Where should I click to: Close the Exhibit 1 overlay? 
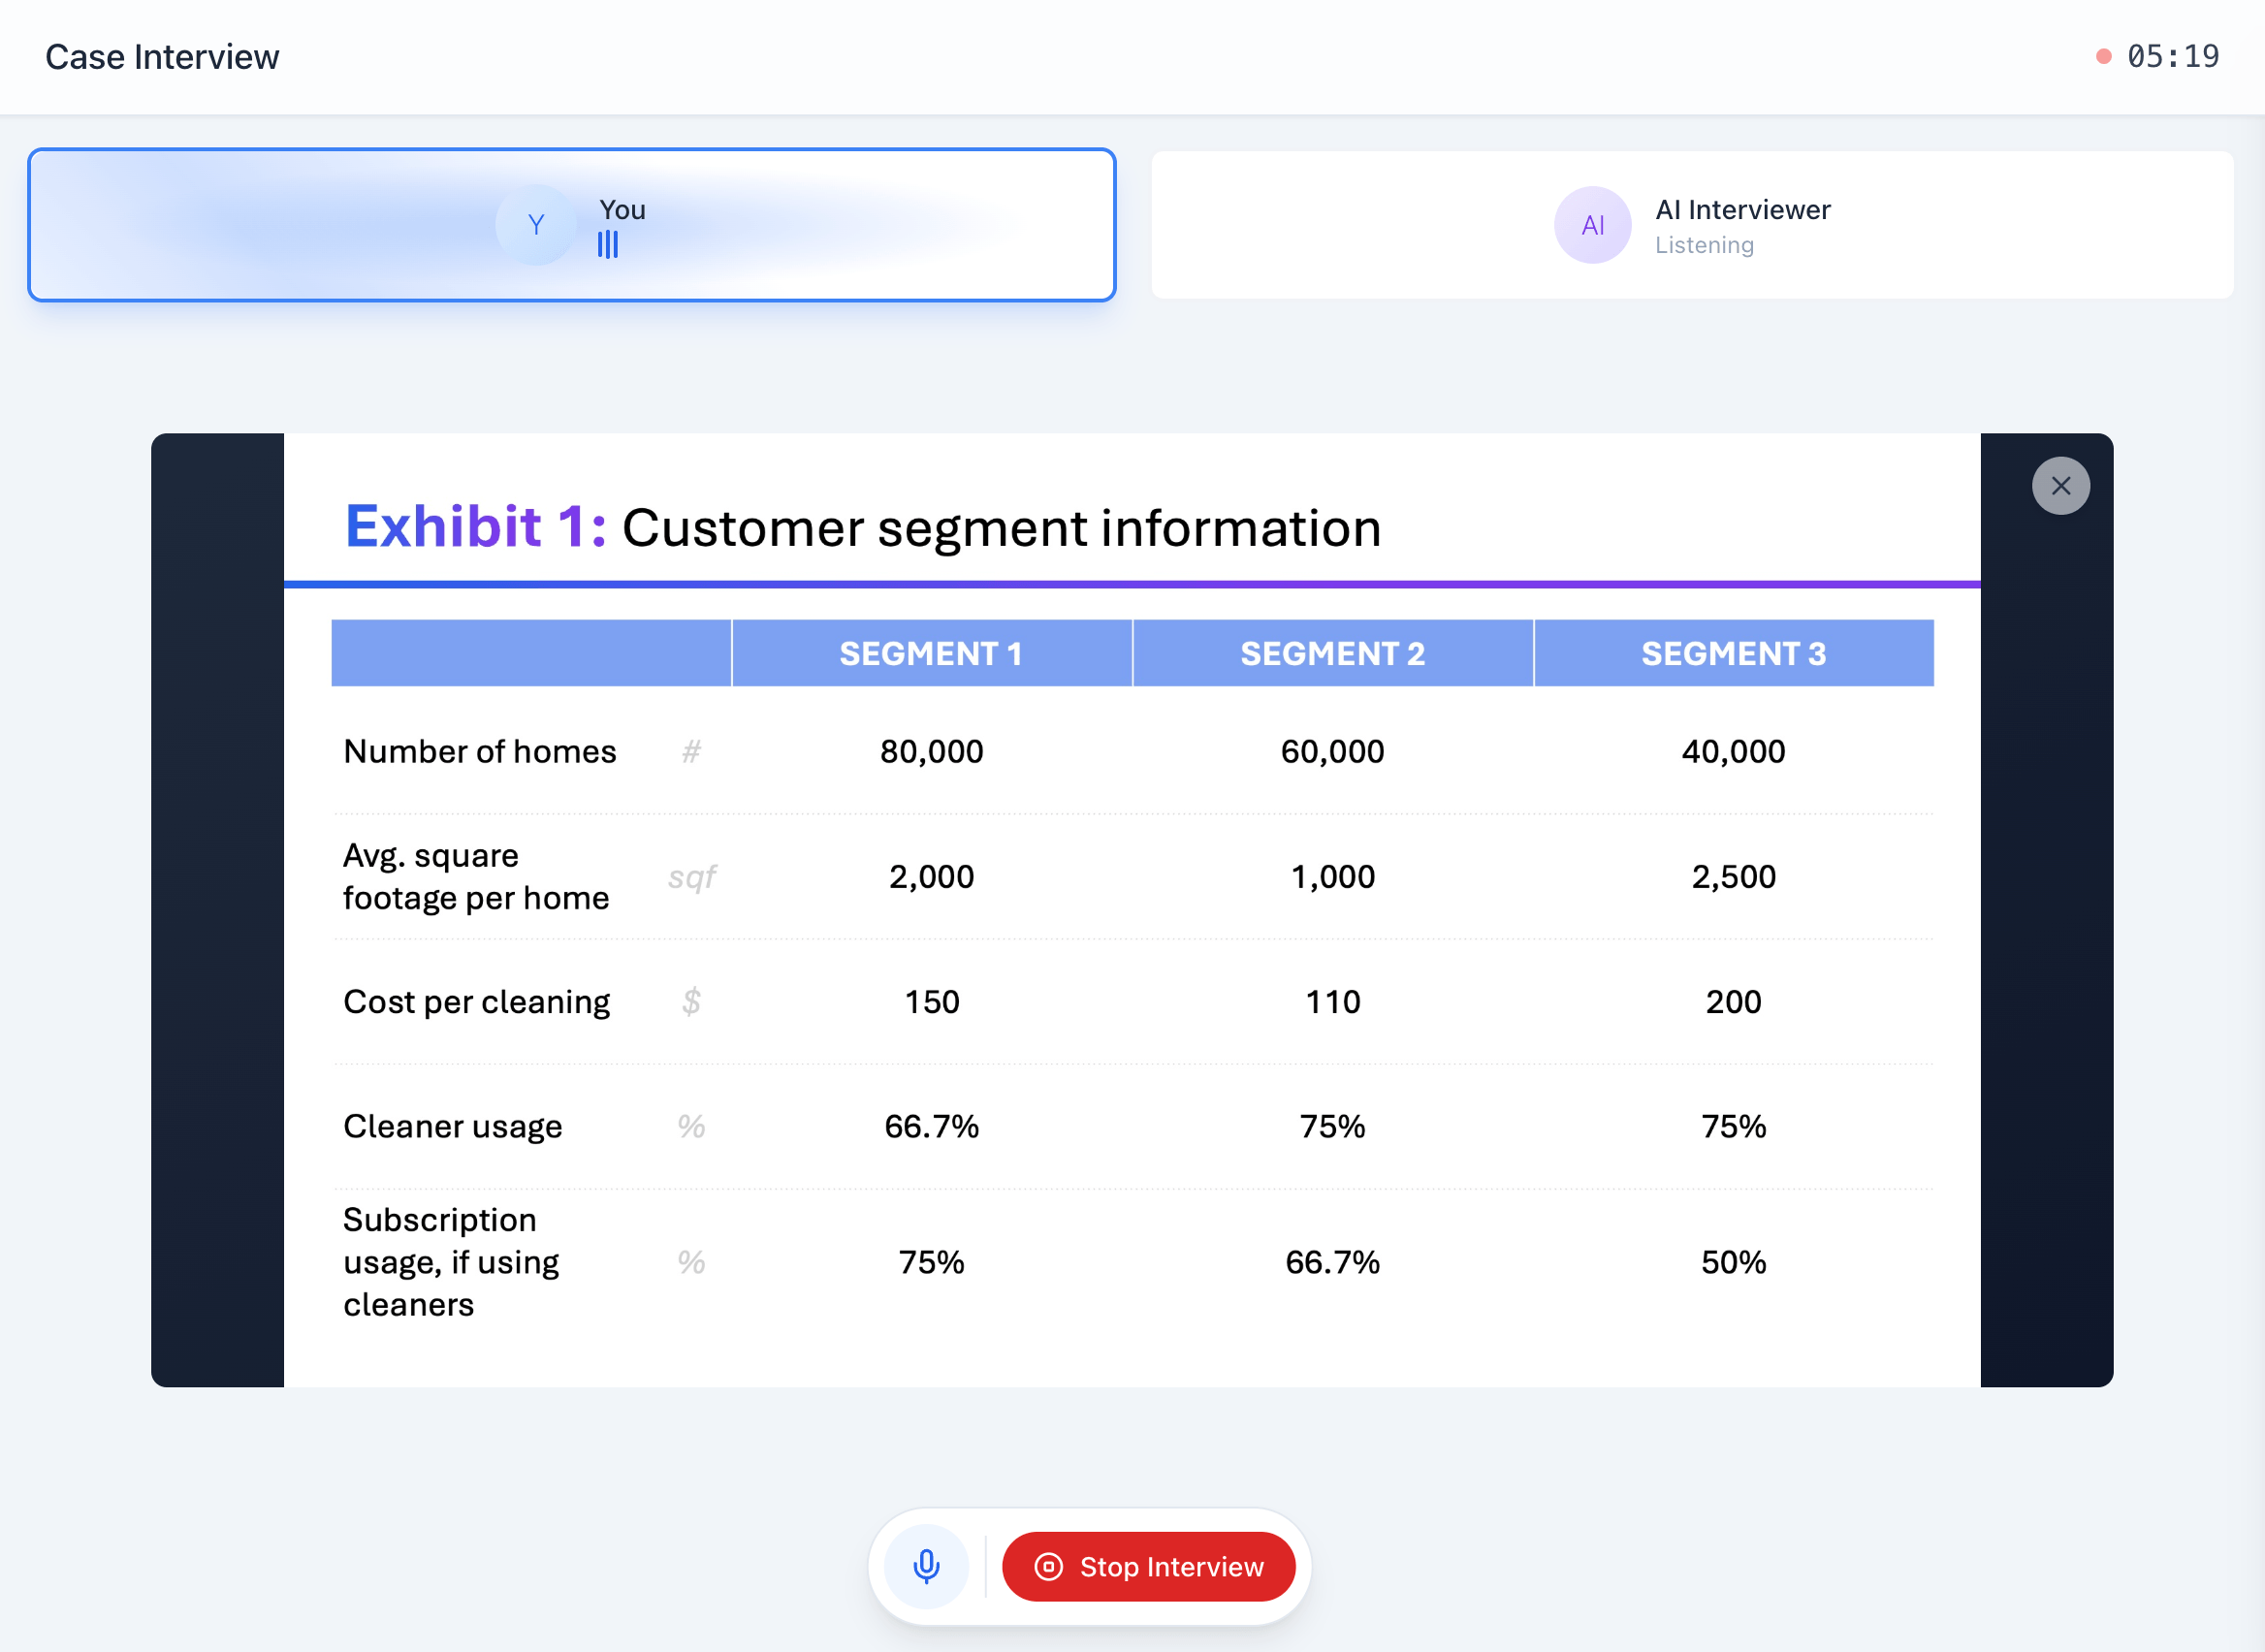pyautogui.click(x=2060, y=486)
